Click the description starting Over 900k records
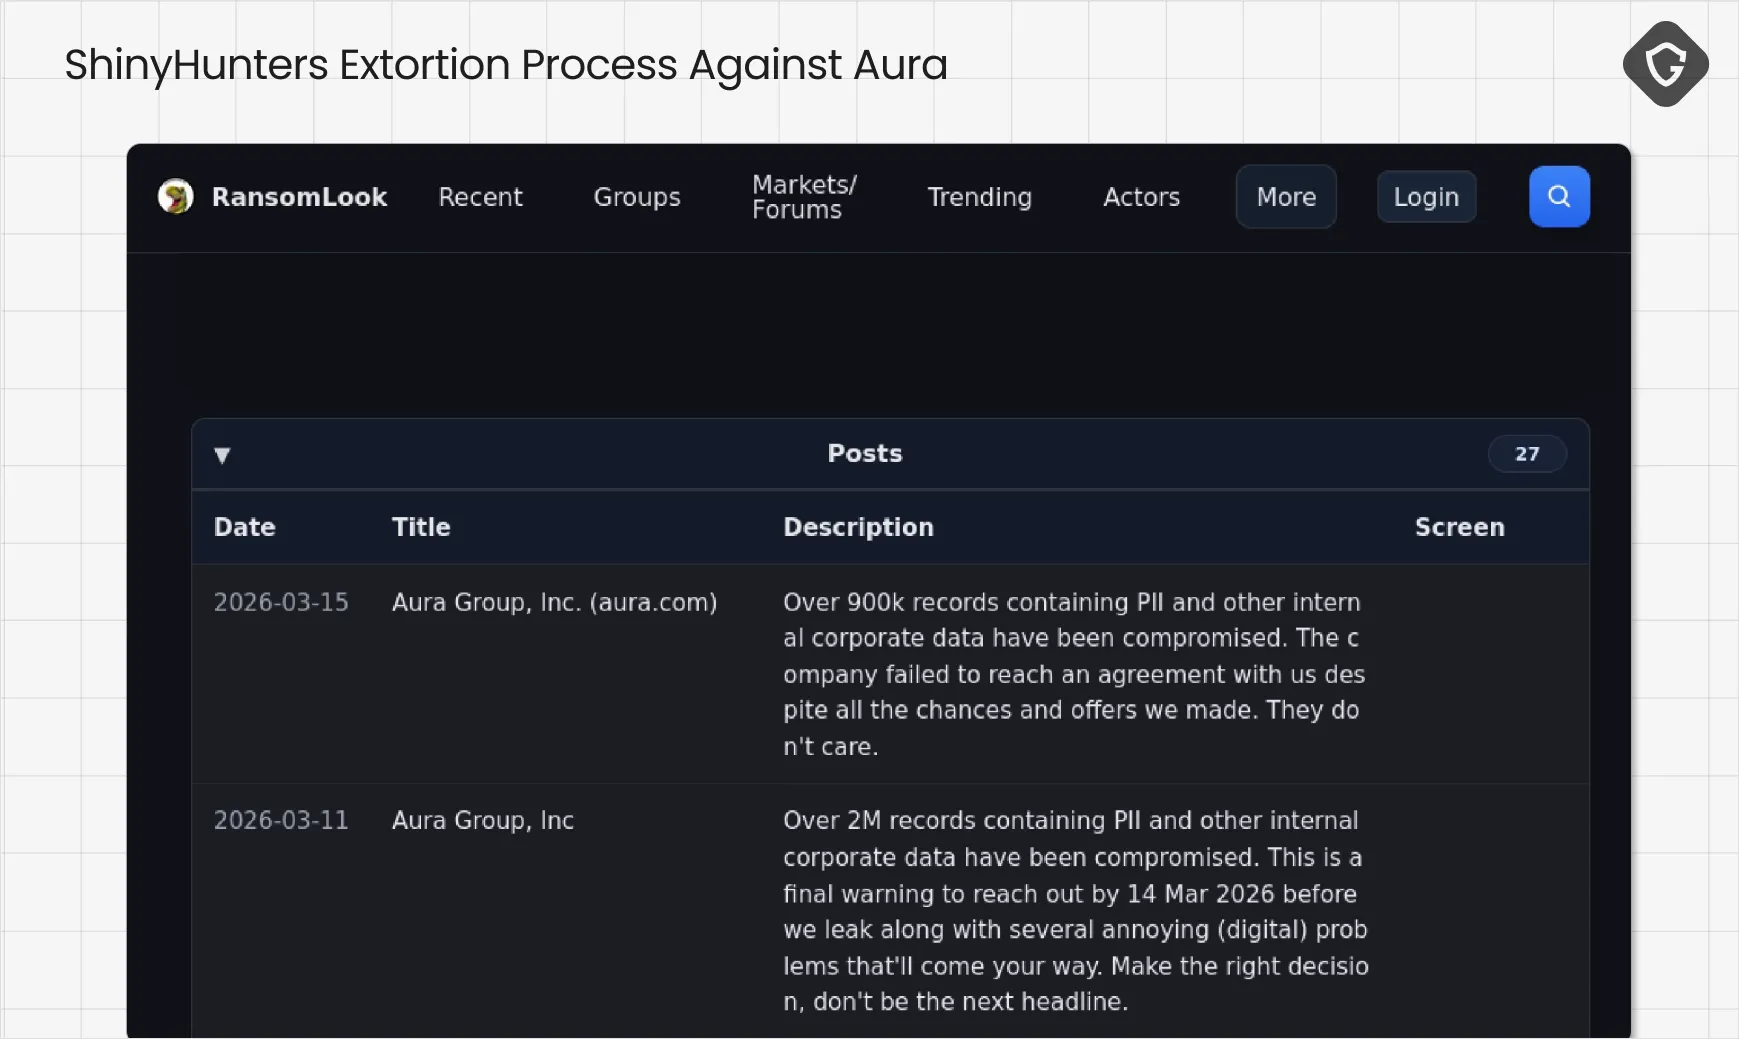The image size is (1739, 1039). tap(1074, 674)
